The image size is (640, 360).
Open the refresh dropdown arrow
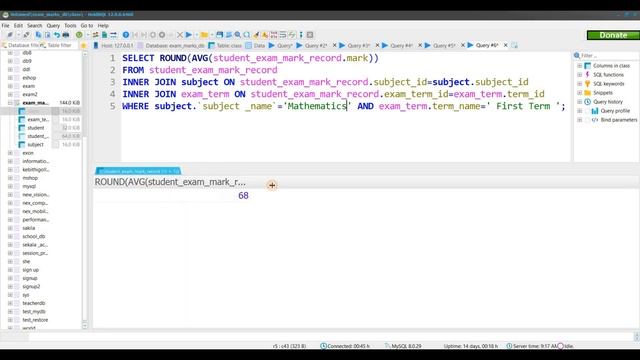[87, 35]
